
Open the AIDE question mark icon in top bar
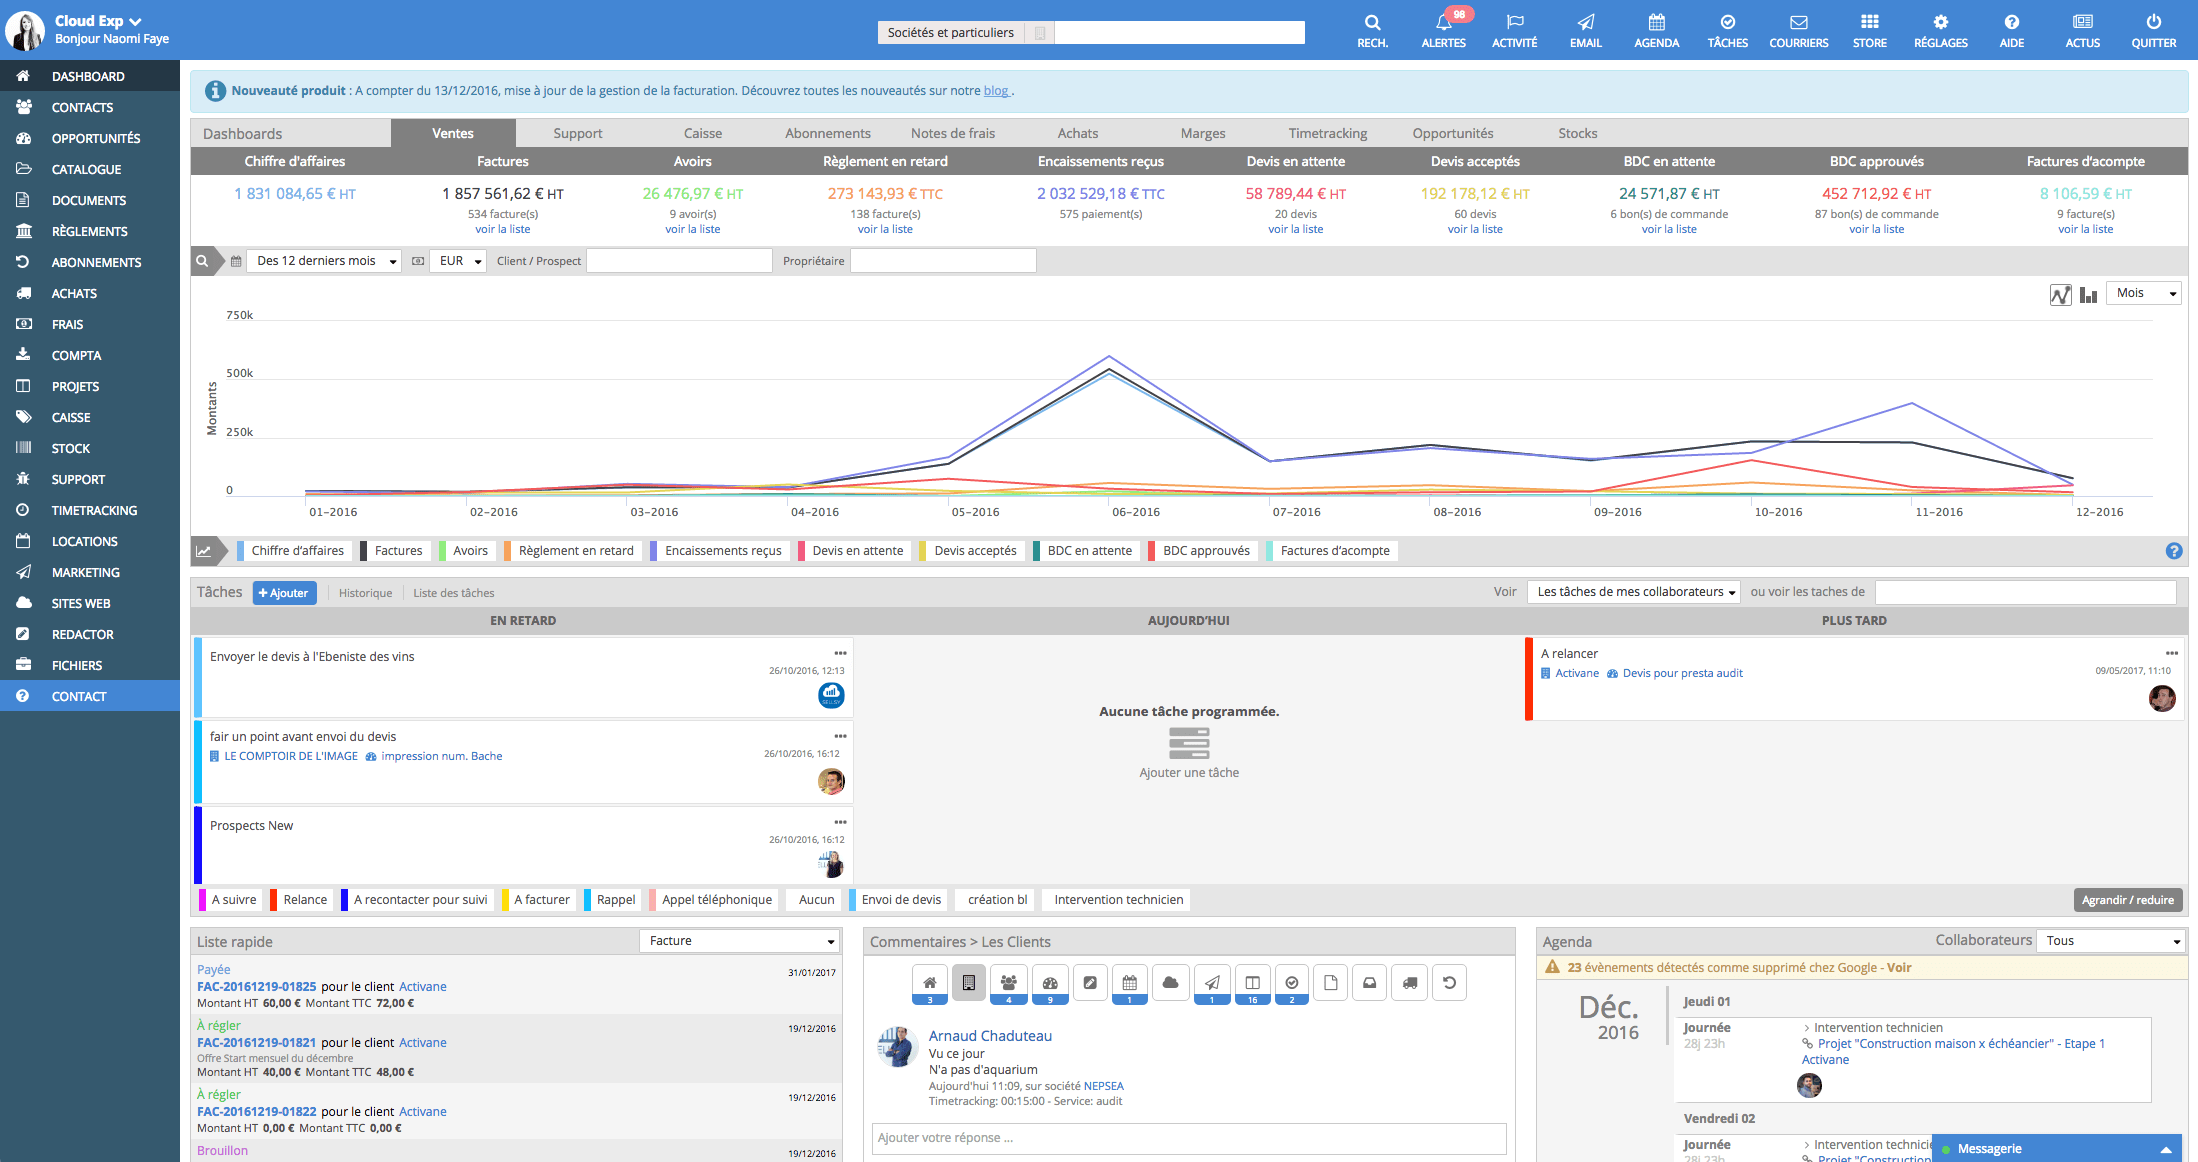point(2012,31)
